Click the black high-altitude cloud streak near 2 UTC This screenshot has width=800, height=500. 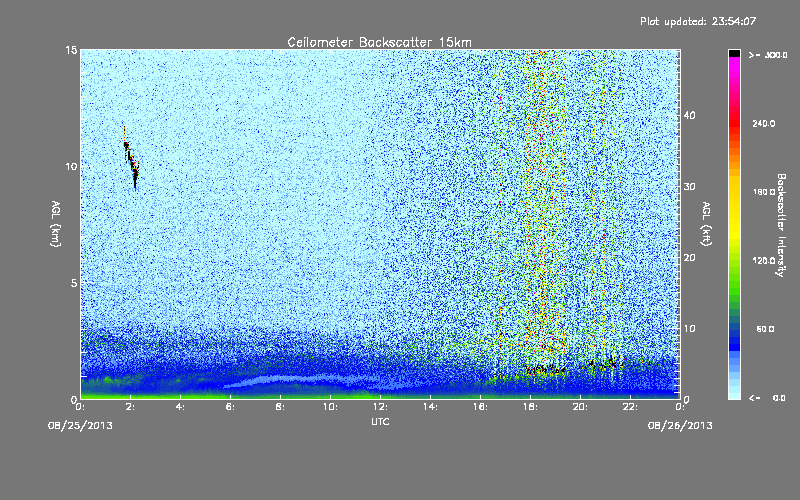[x=131, y=160]
